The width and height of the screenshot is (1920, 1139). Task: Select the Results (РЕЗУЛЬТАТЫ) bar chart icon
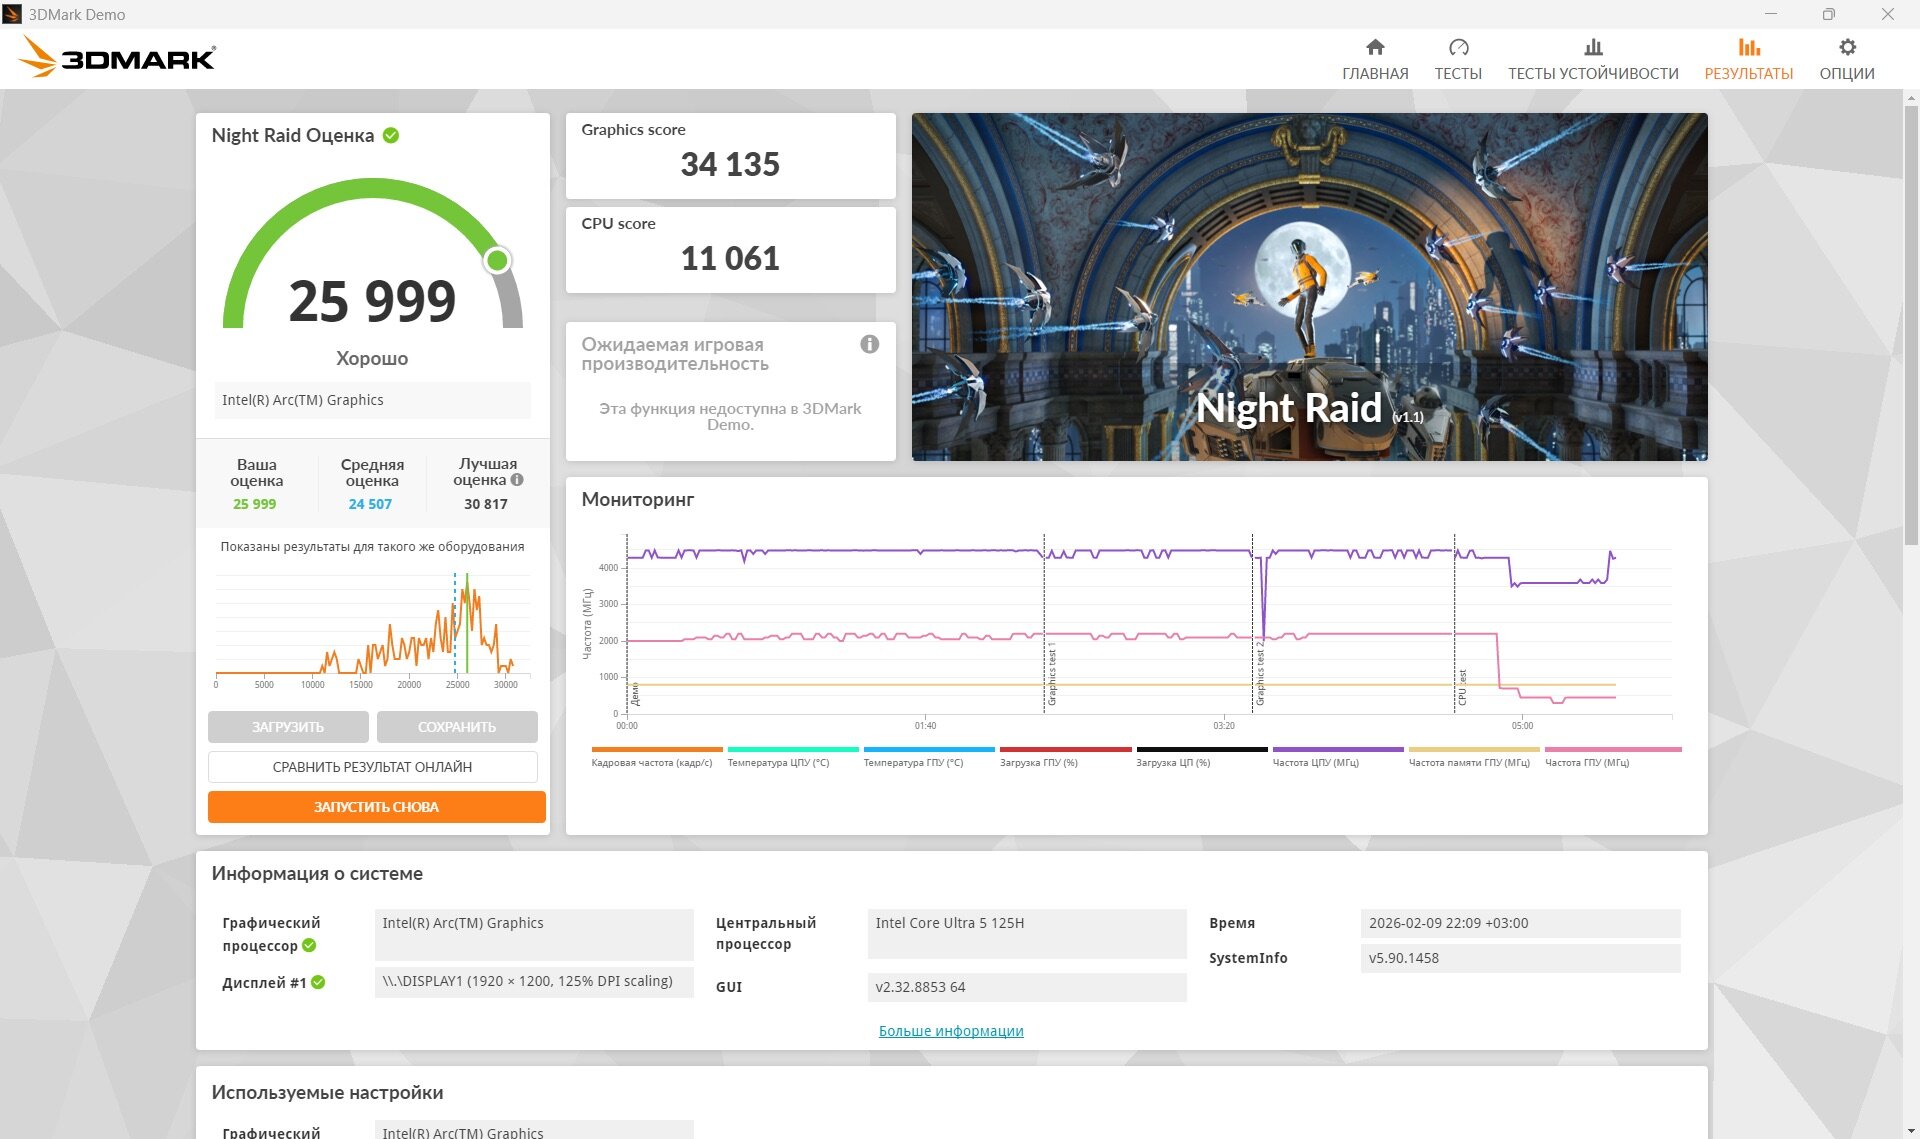click(x=1748, y=47)
